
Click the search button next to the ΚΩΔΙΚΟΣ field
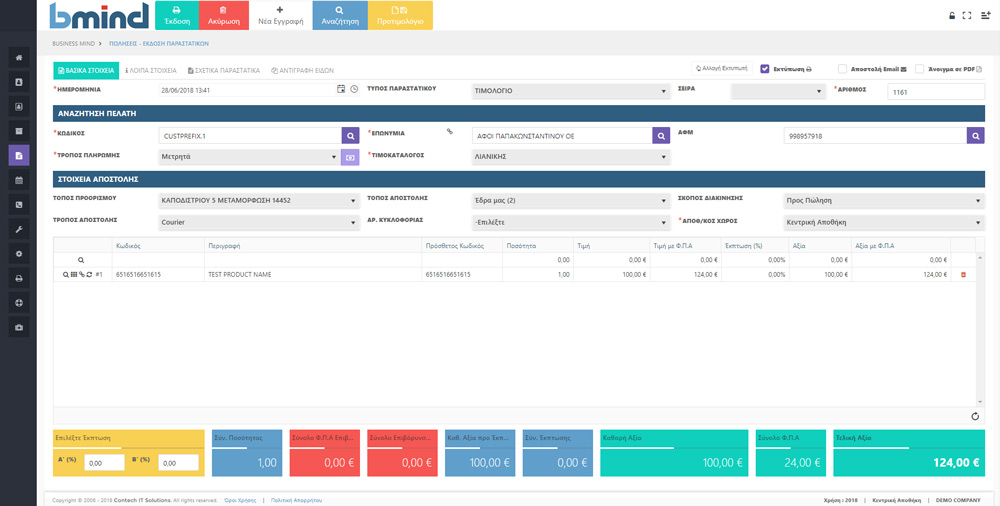click(x=350, y=135)
